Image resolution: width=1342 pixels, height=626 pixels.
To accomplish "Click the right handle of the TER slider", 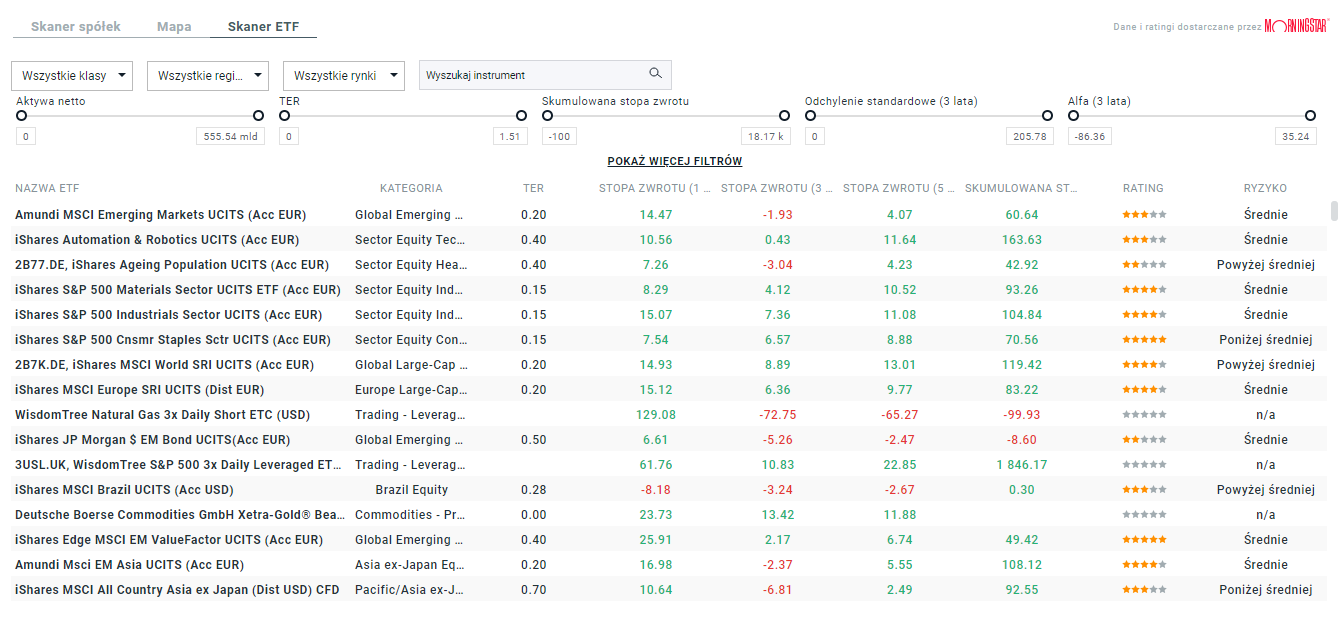I will pos(521,116).
